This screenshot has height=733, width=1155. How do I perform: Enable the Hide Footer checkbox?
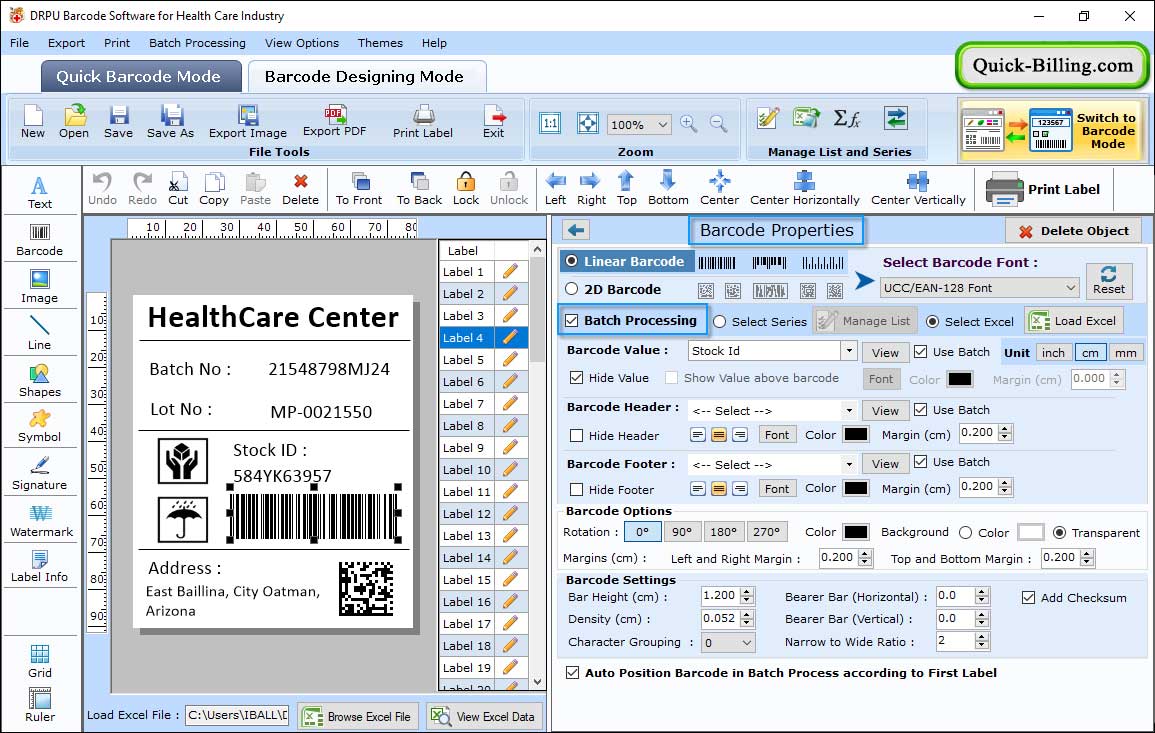pos(577,489)
